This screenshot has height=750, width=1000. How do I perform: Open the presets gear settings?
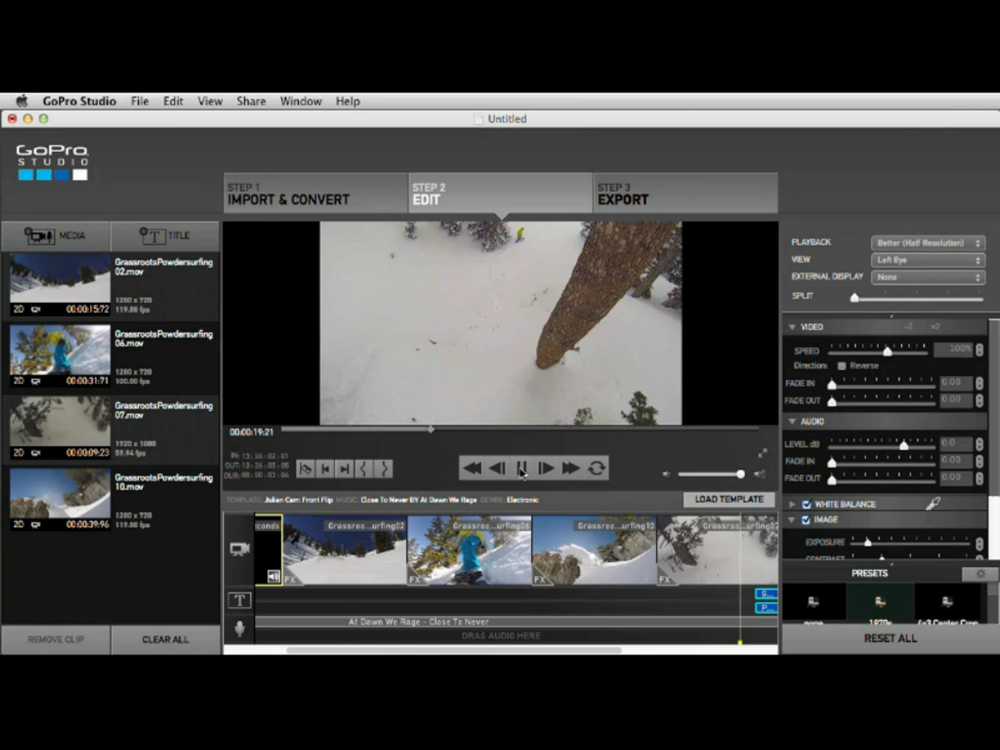click(980, 573)
